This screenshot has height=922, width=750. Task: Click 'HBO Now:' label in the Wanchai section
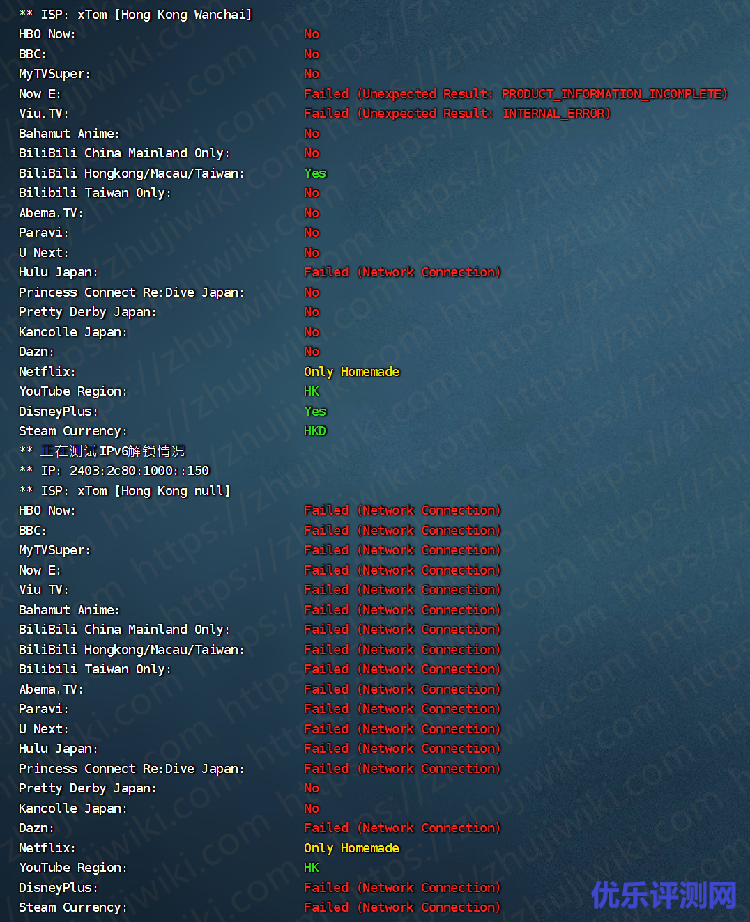pos(48,34)
